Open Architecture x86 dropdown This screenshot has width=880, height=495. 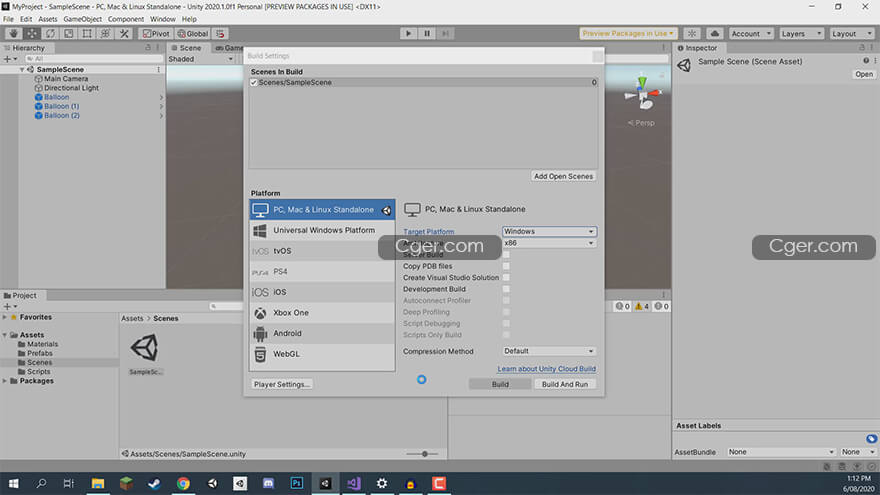tap(549, 243)
